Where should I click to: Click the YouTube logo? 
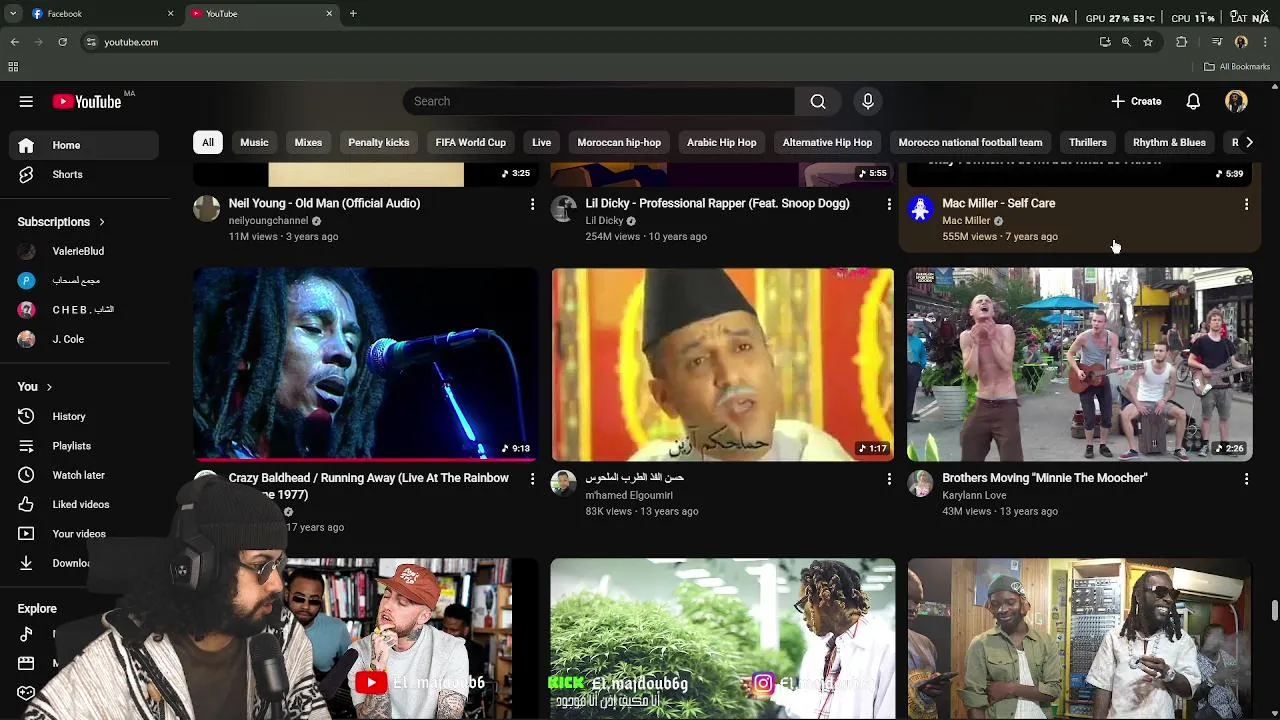point(88,101)
